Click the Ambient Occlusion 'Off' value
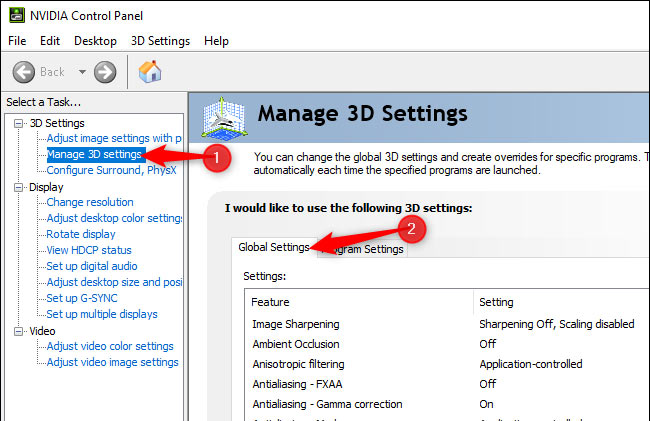The width and height of the screenshot is (650, 421). [x=488, y=344]
